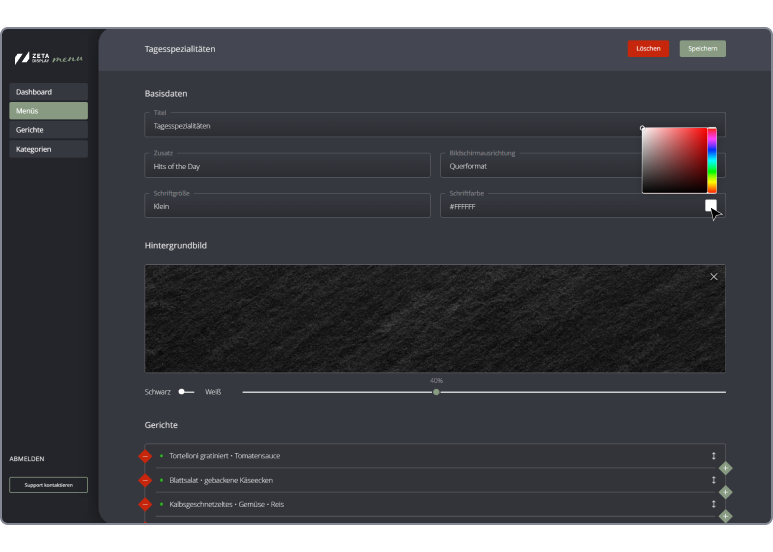Remove Tortelloni gratiniert with red minus icon

click(145, 456)
